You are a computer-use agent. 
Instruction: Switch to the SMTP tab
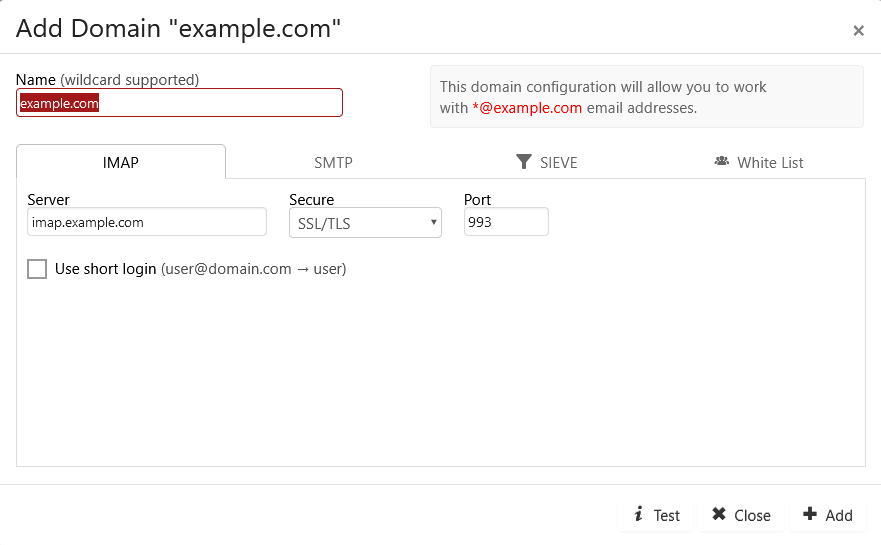(333, 162)
